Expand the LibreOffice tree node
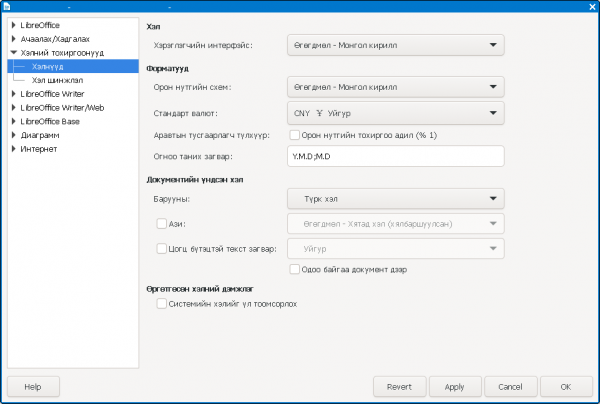The height and width of the screenshot is (404, 600). [13, 25]
